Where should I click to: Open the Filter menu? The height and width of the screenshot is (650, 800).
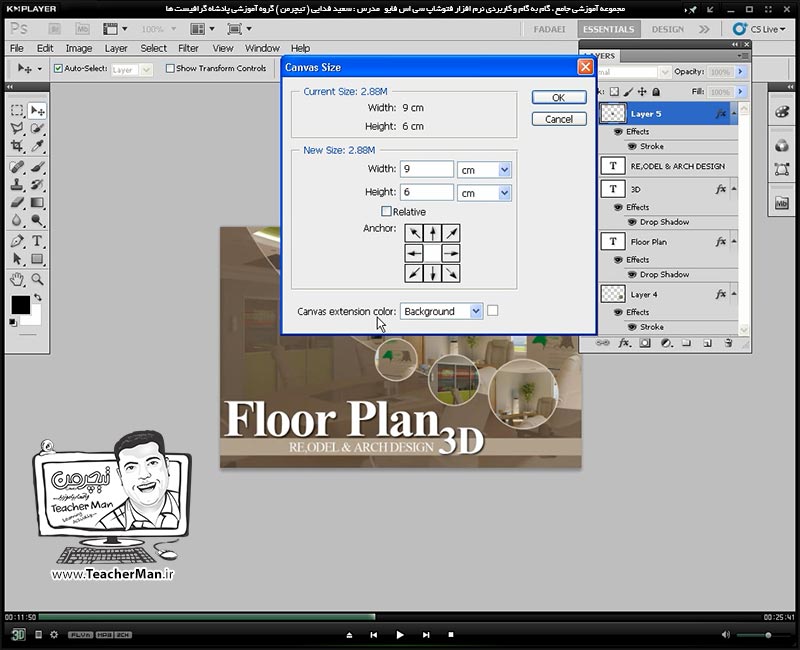188,48
